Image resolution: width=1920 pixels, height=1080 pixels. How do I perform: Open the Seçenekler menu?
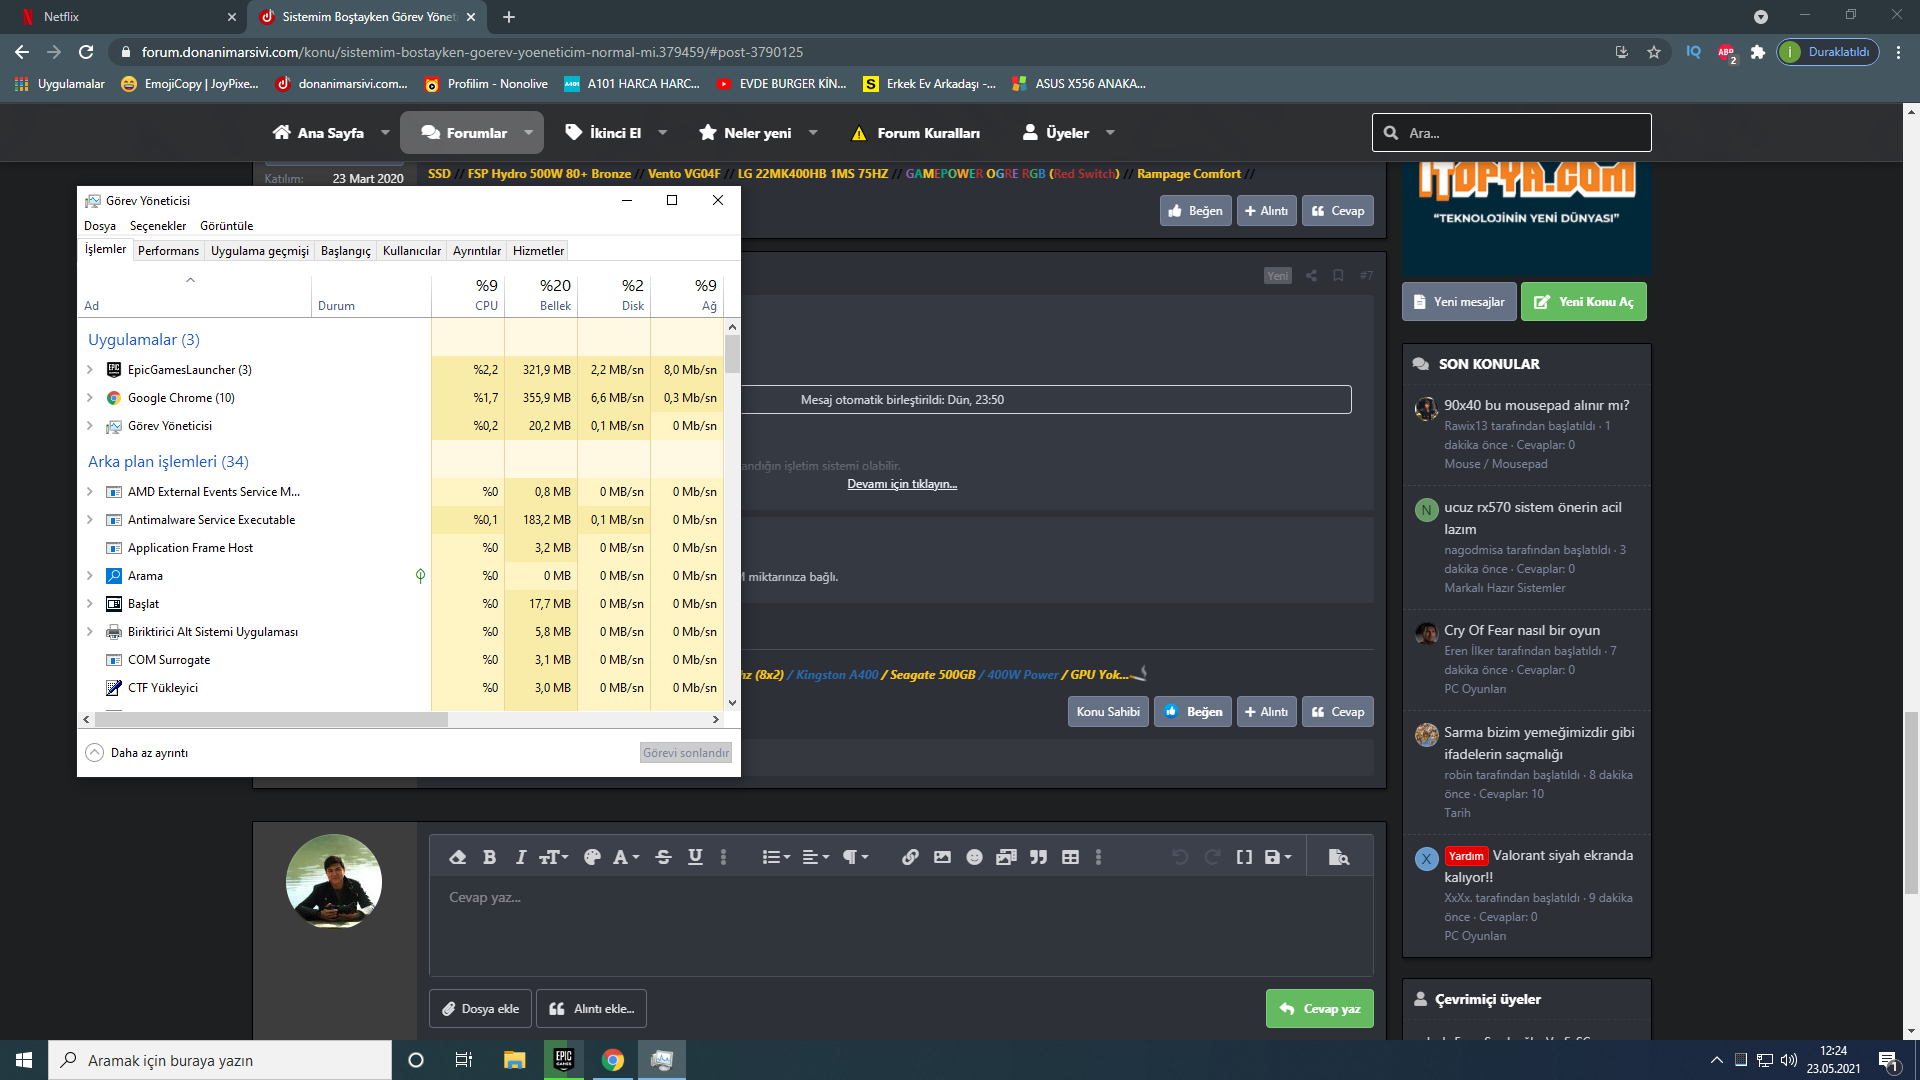pos(157,226)
